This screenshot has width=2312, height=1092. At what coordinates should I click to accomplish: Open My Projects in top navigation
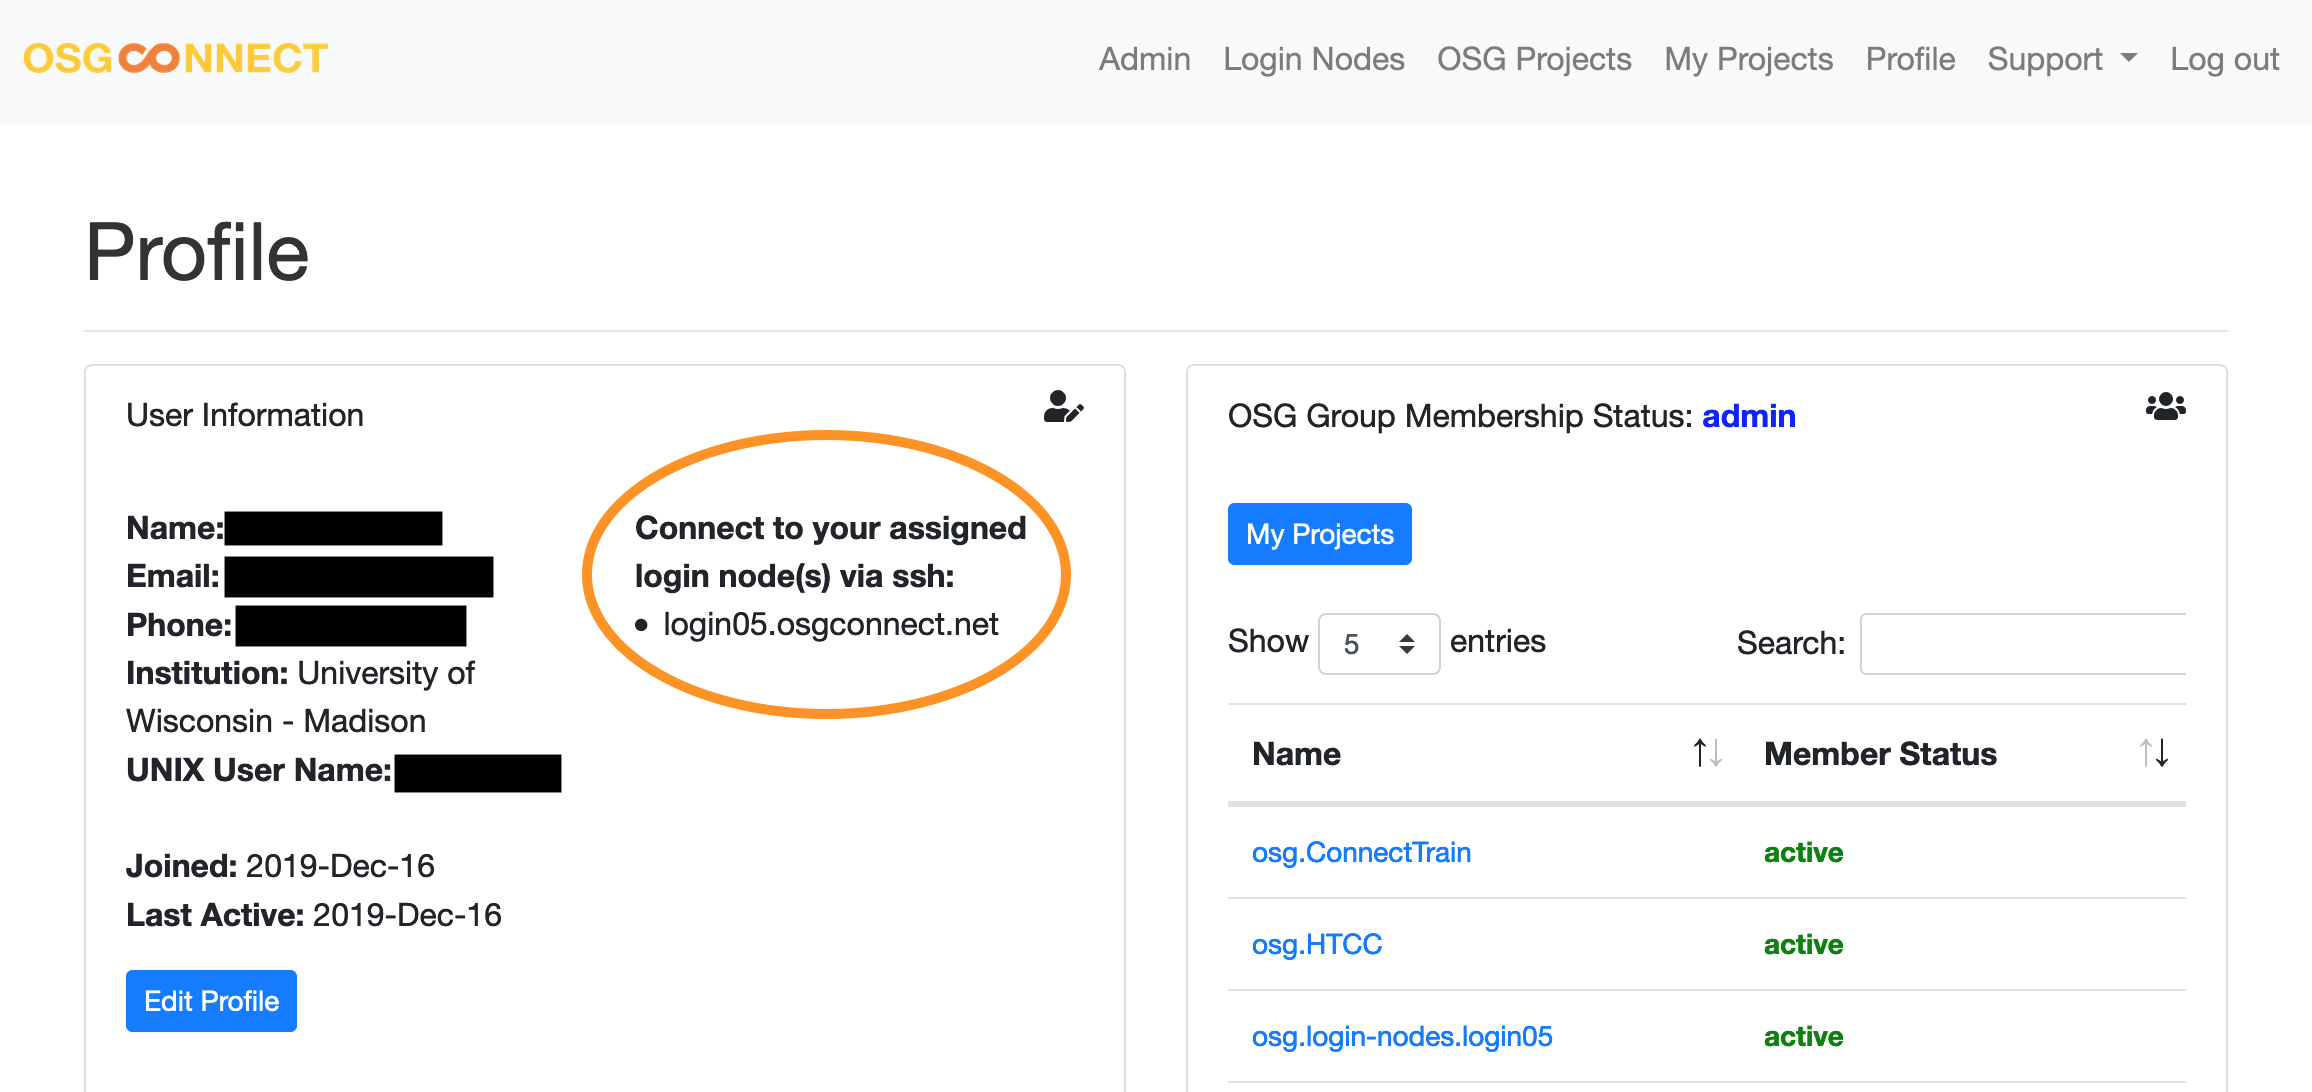(1748, 59)
